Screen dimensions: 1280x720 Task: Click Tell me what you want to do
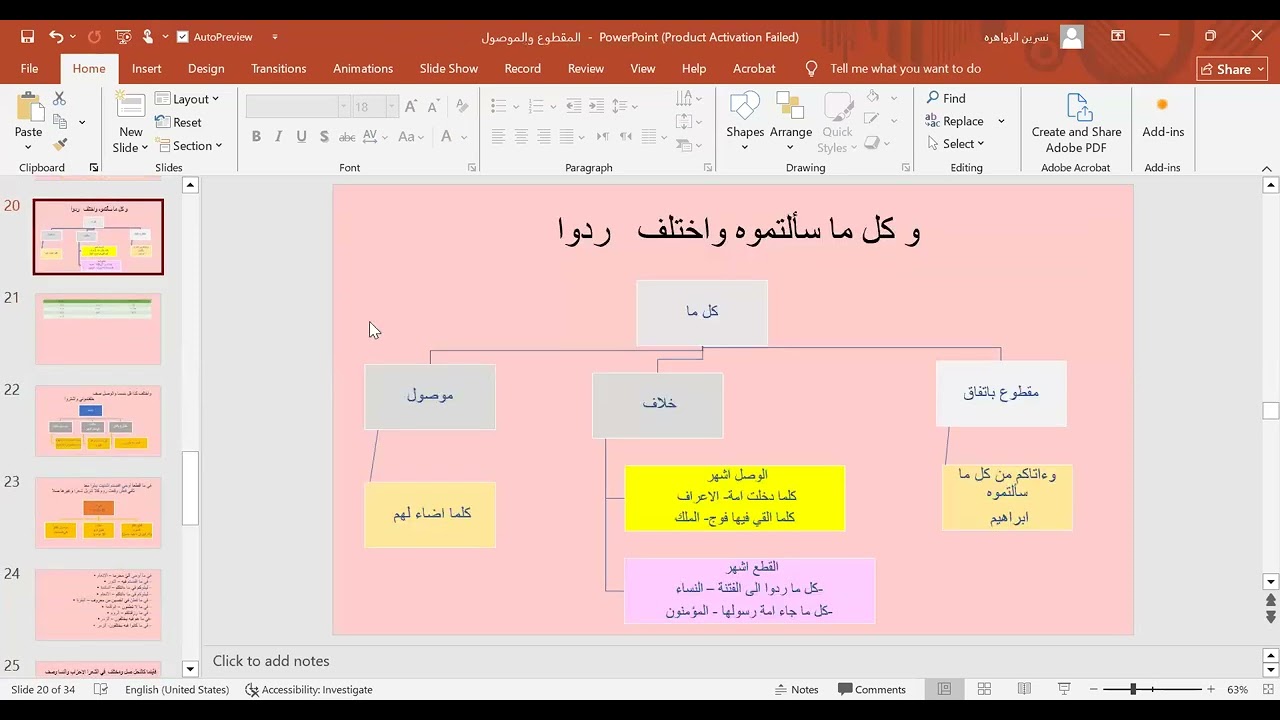coord(893,69)
